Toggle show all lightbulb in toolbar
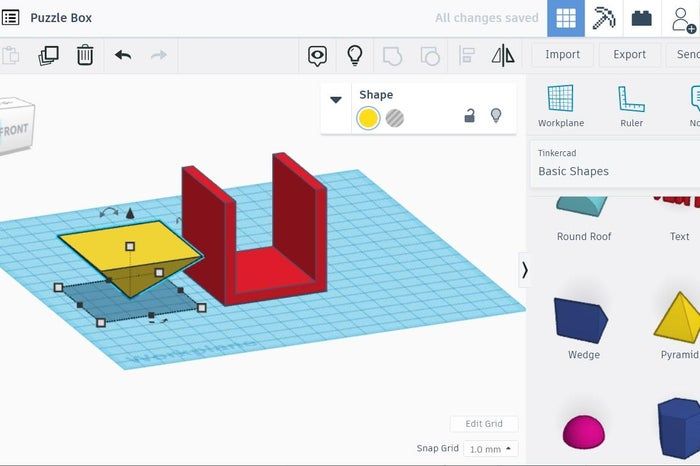 coord(354,55)
